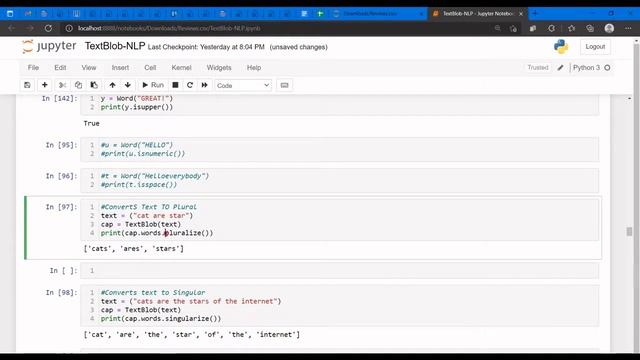This screenshot has height=360, width=640.
Task: Rename the notebook title TextBlob-NLP
Action: pyautogui.click(x=115, y=47)
